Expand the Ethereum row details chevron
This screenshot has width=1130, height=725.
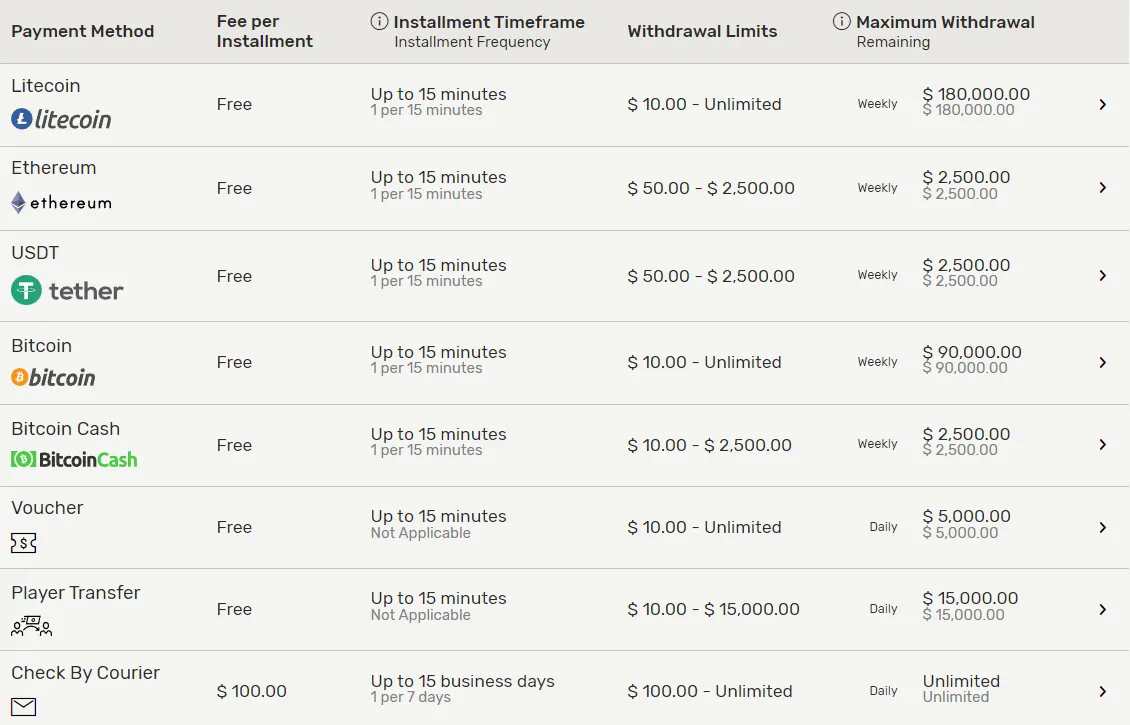(x=1103, y=187)
